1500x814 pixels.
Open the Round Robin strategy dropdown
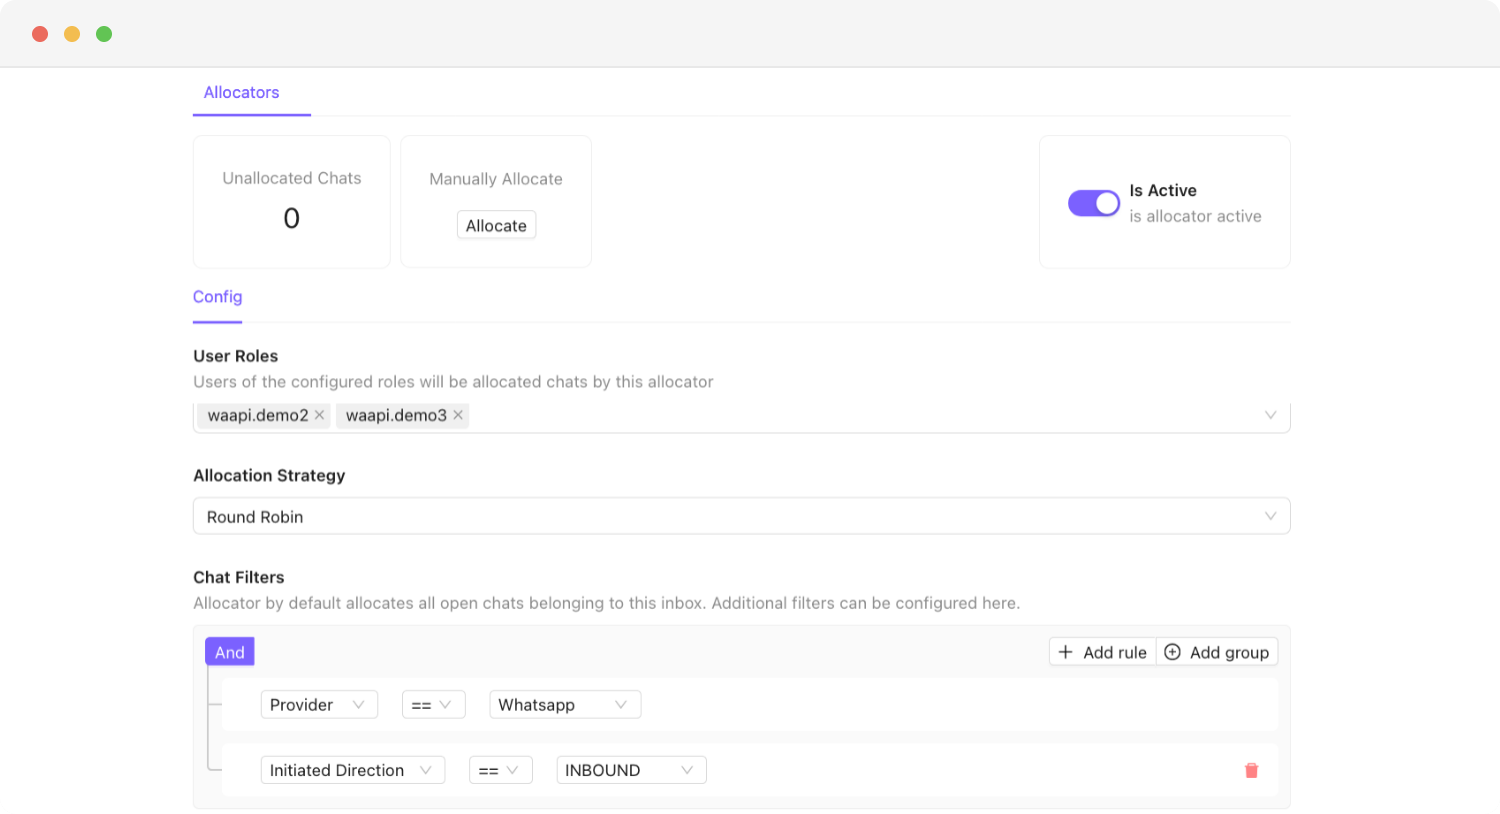pos(741,516)
